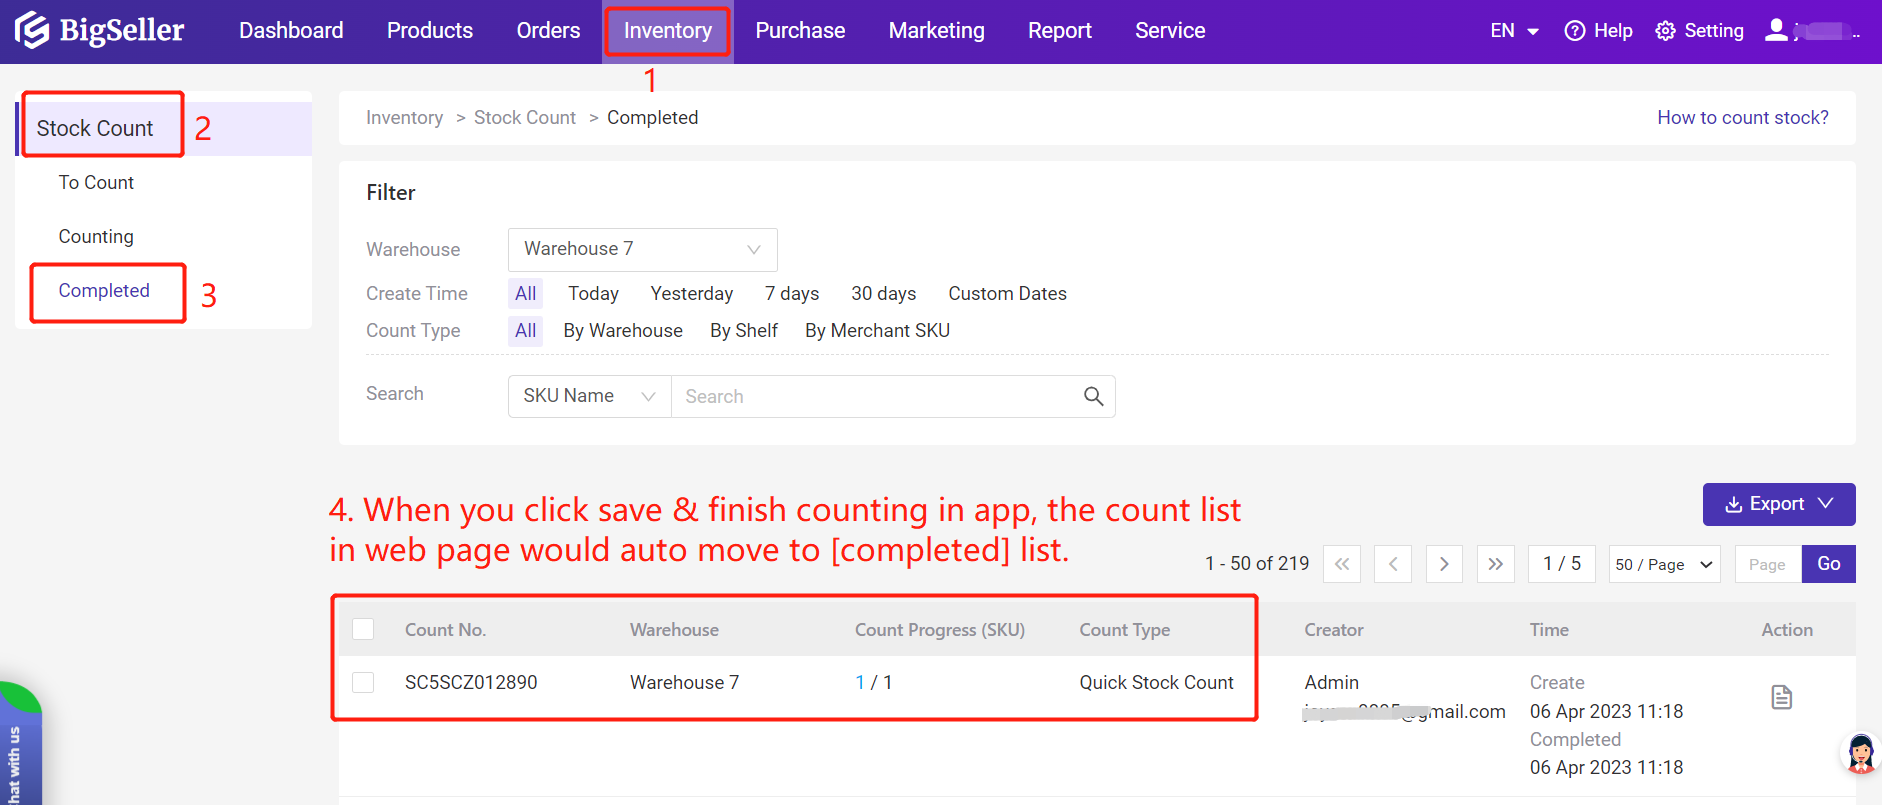
Task: Click count progress number 1 link
Action: pyautogui.click(x=860, y=682)
